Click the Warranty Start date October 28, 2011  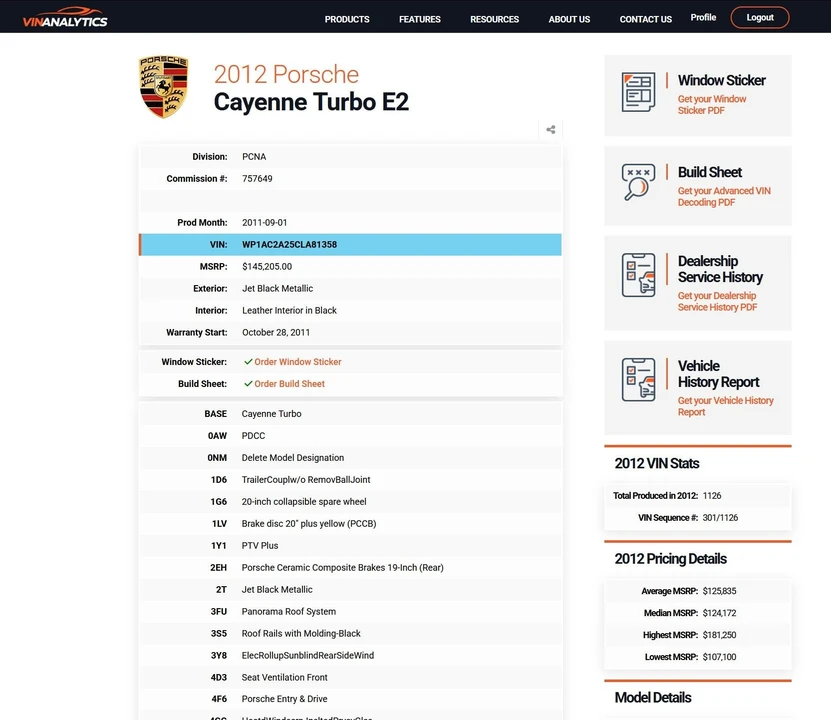click(x=276, y=333)
